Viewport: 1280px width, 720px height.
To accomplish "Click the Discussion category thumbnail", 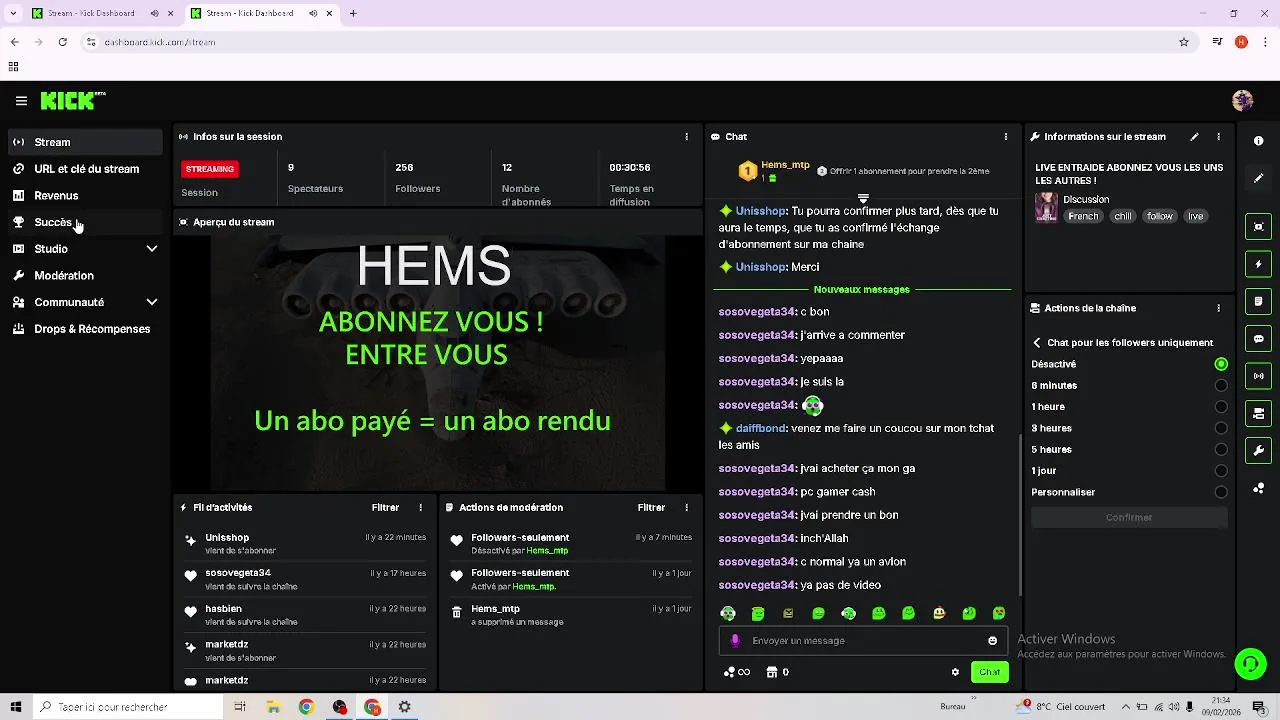I will pos(1046,207).
